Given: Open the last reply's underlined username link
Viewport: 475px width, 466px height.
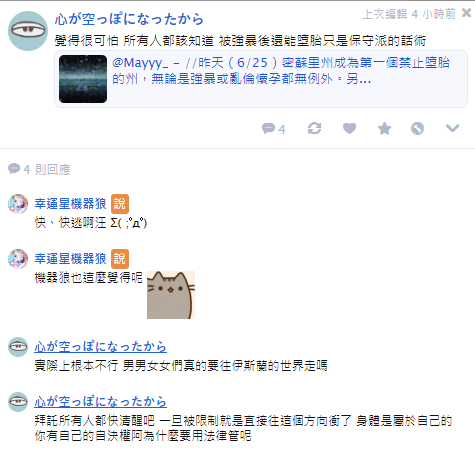Looking at the screenshot, I should coord(100,402).
